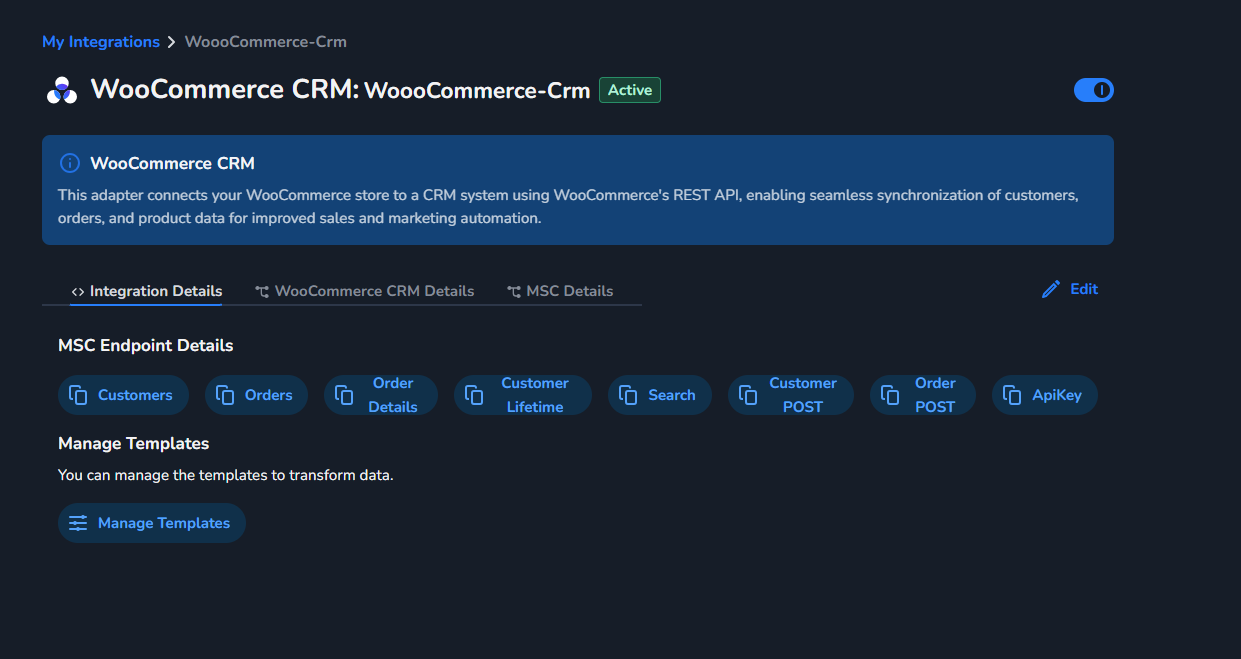Click the 'You can manage the templates' text
This screenshot has height=659, width=1241.
(x=226, y=475)
